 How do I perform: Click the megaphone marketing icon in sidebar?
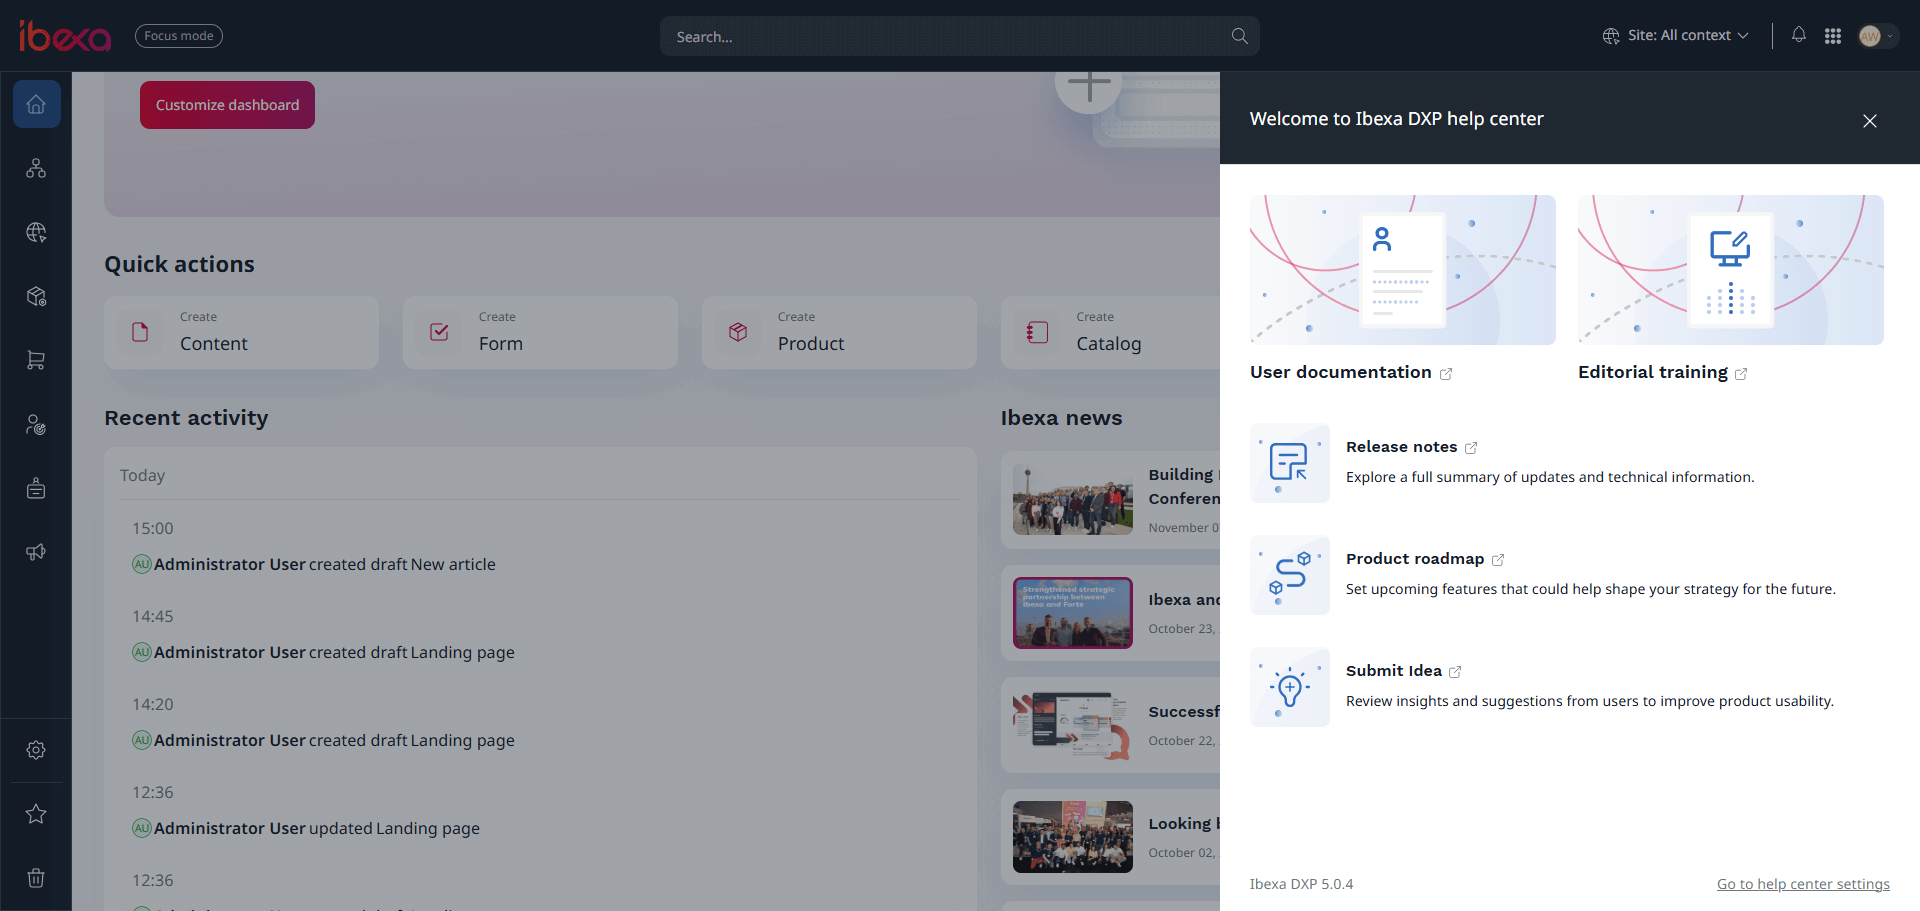[36, 552]
